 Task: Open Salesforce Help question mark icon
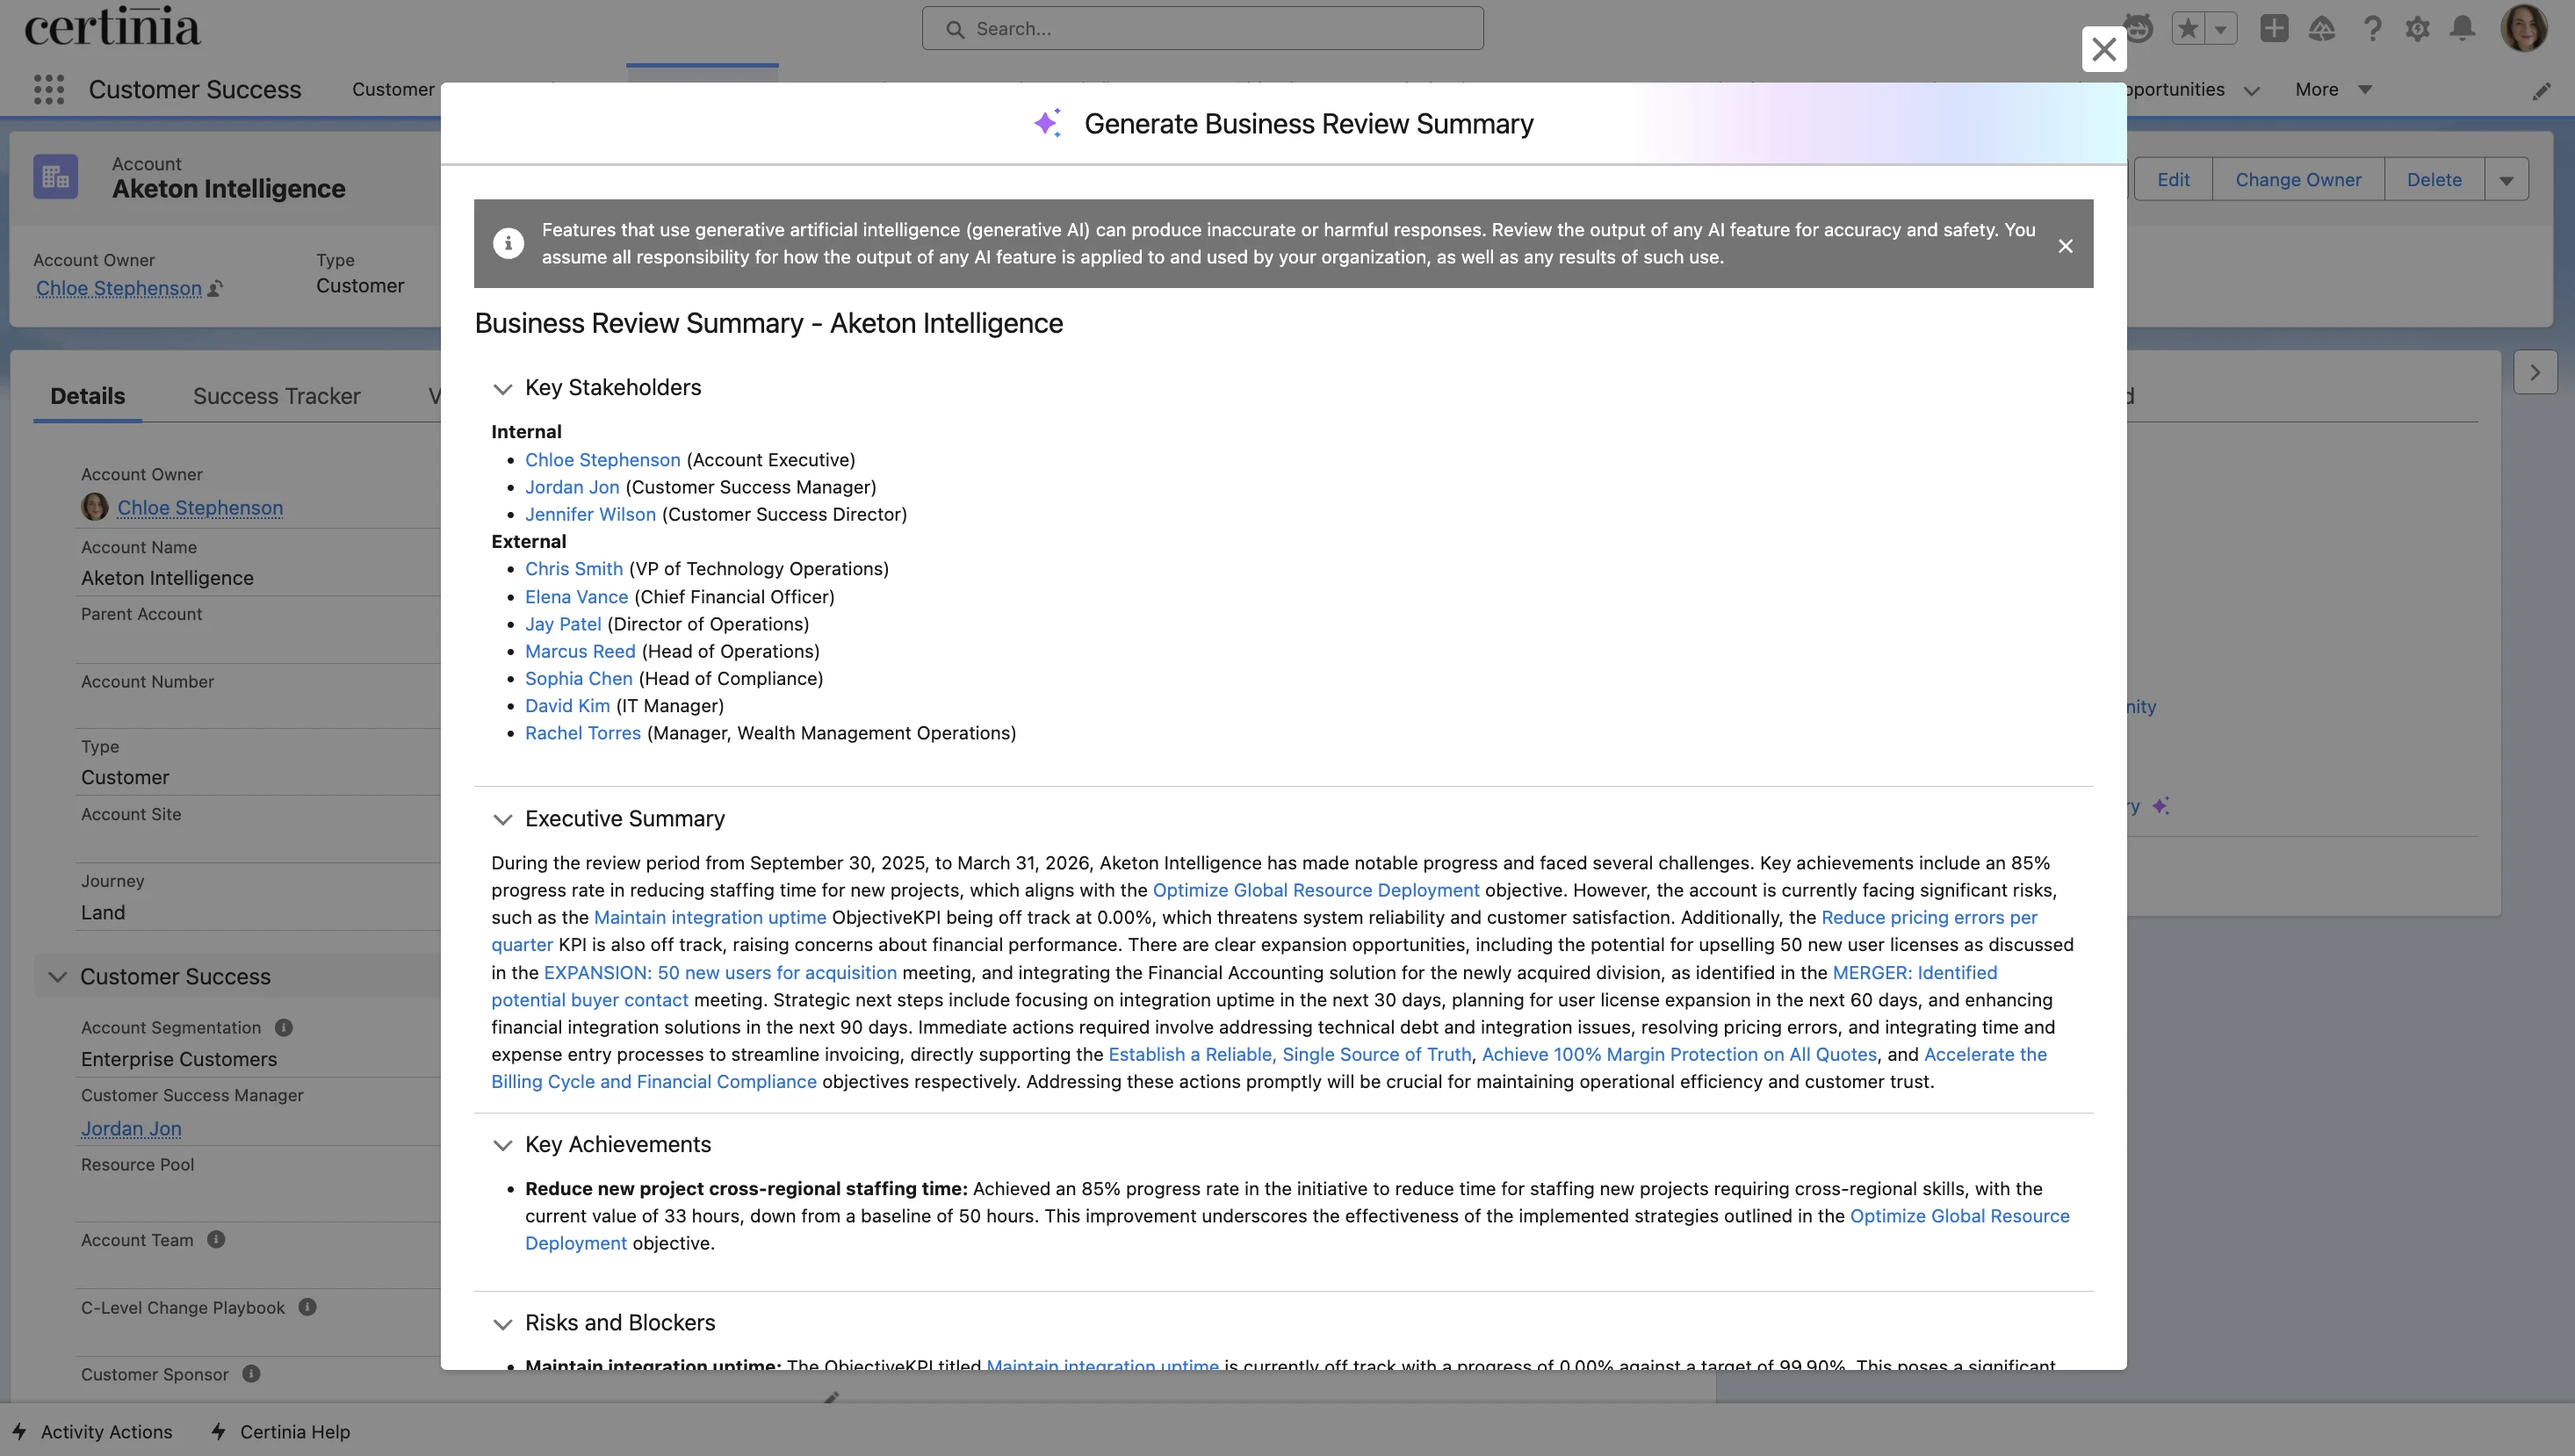2371,28
